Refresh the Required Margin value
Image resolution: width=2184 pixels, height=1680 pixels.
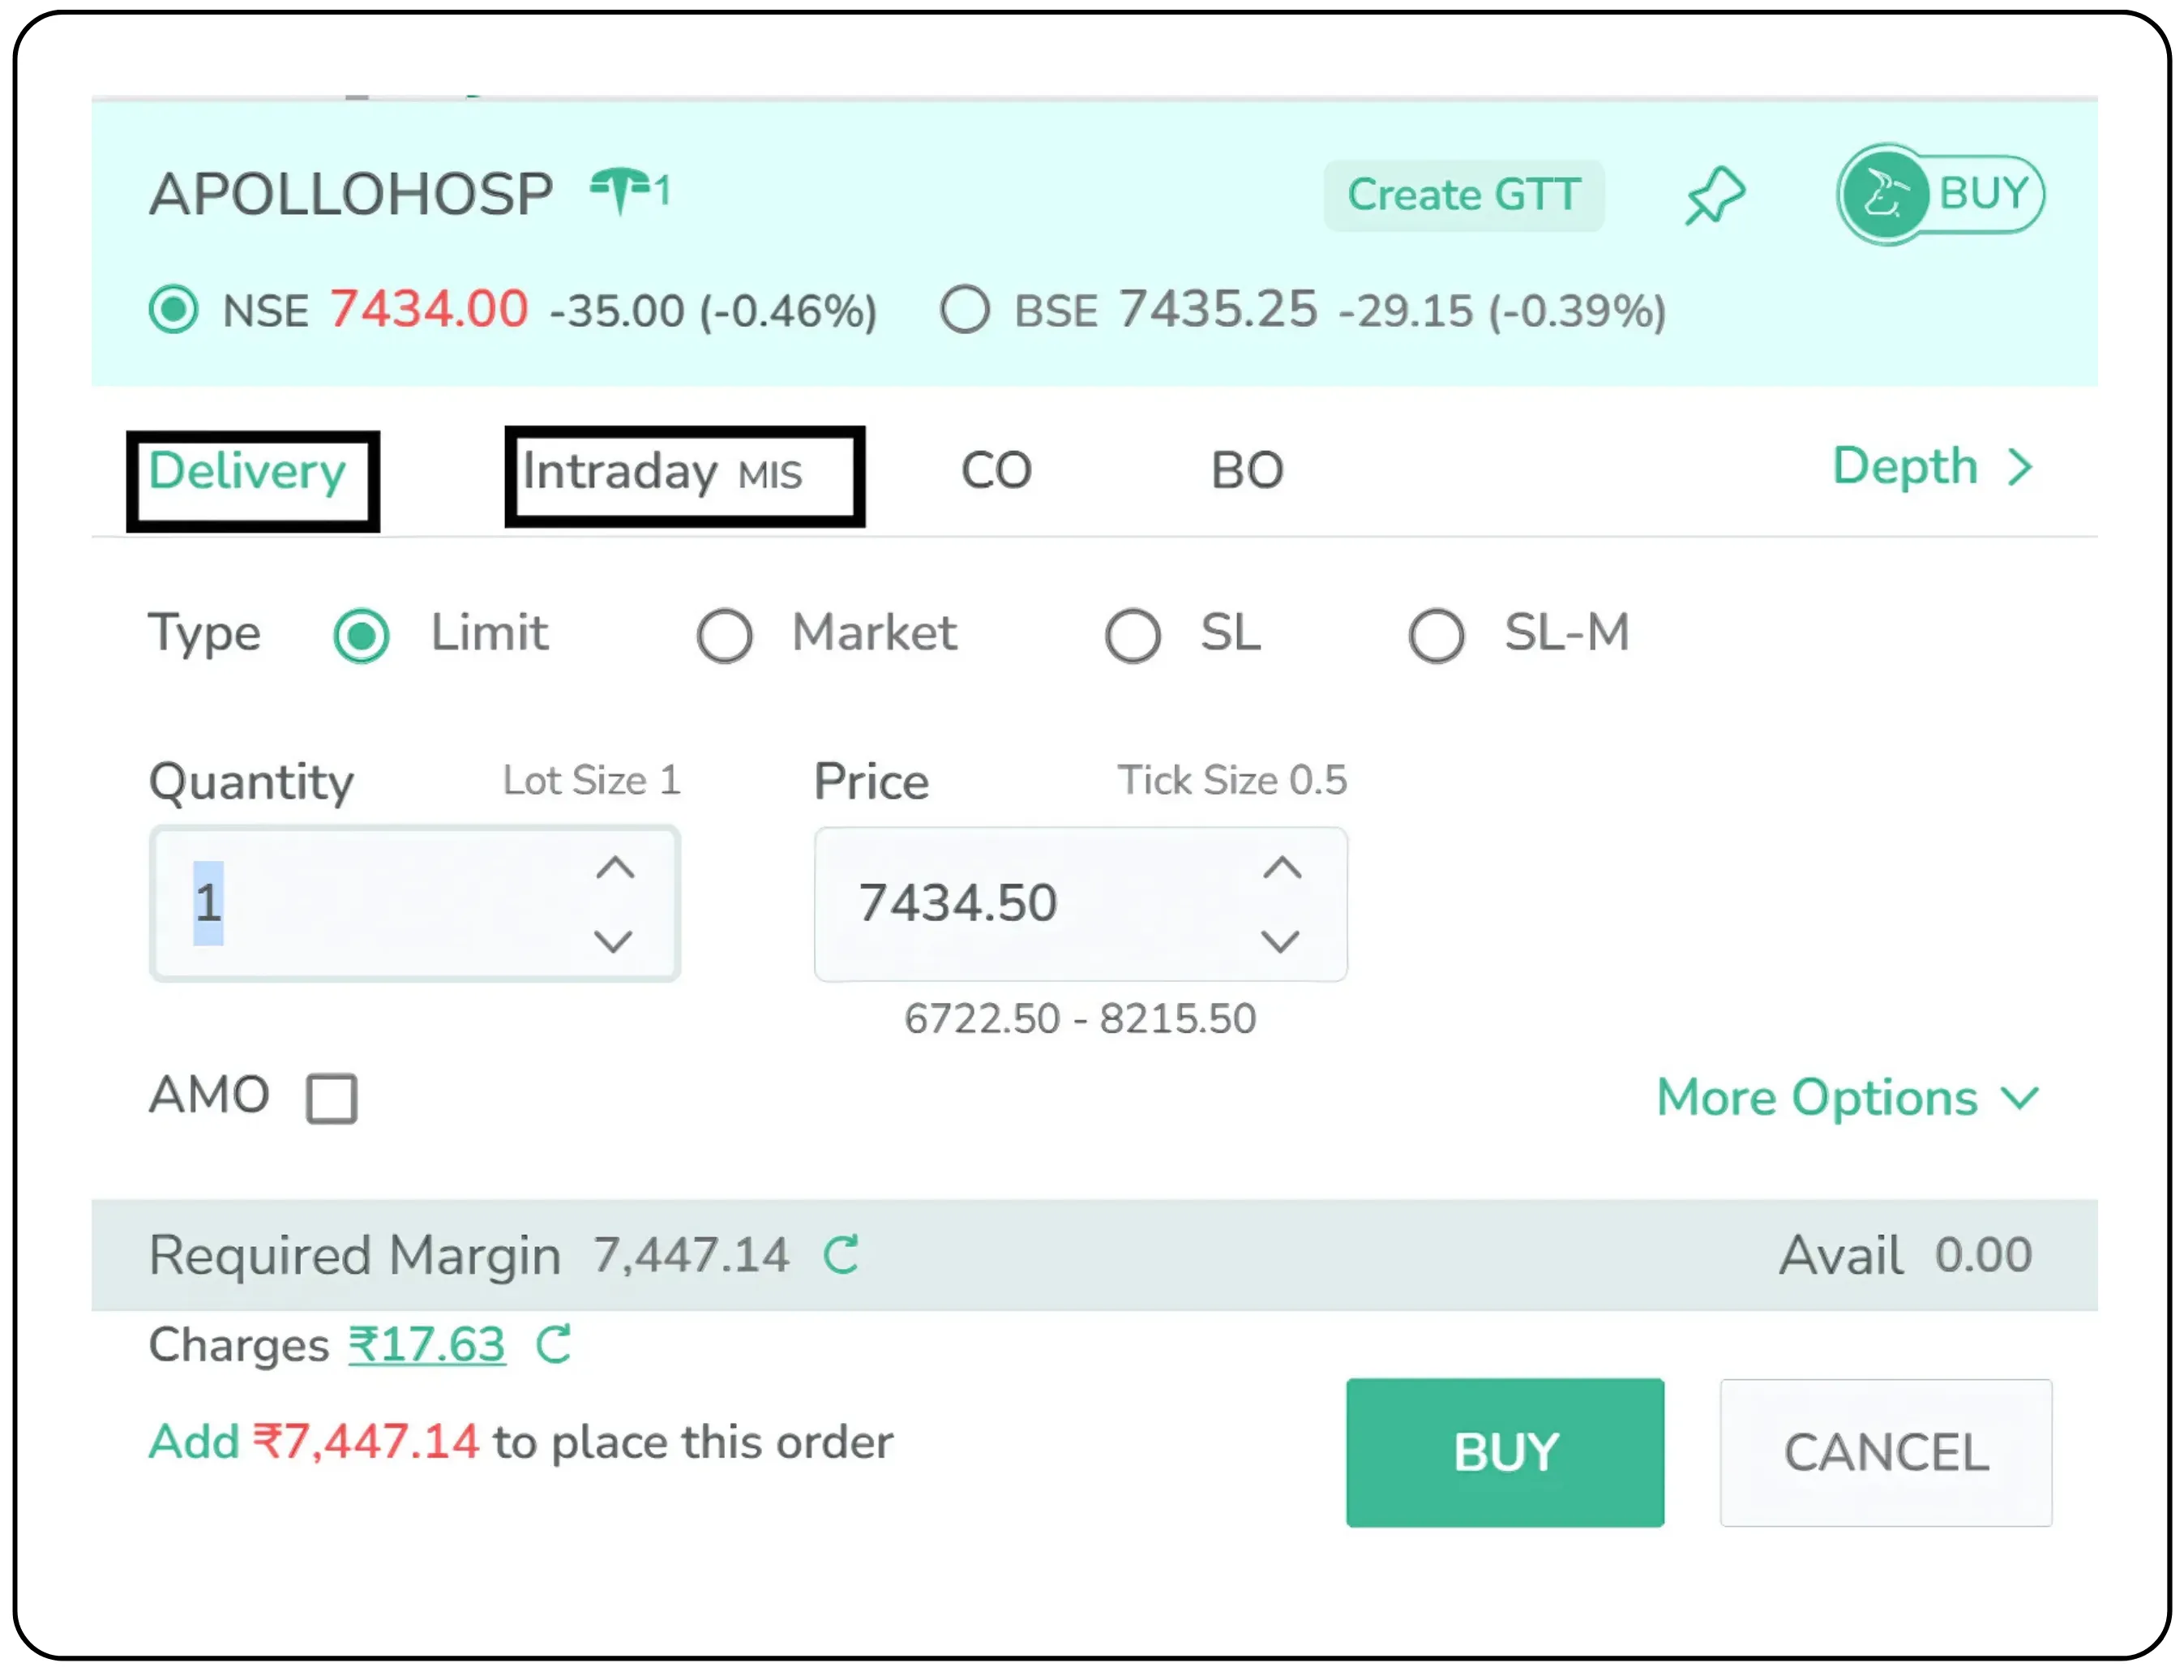coord(841,1255)
